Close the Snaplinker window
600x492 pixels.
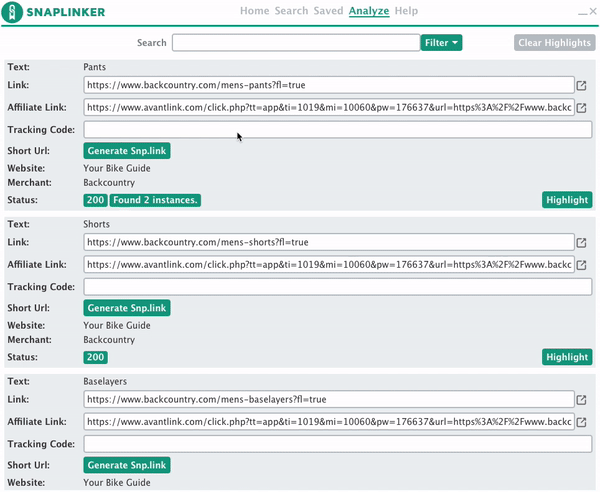tap(593, 11)
